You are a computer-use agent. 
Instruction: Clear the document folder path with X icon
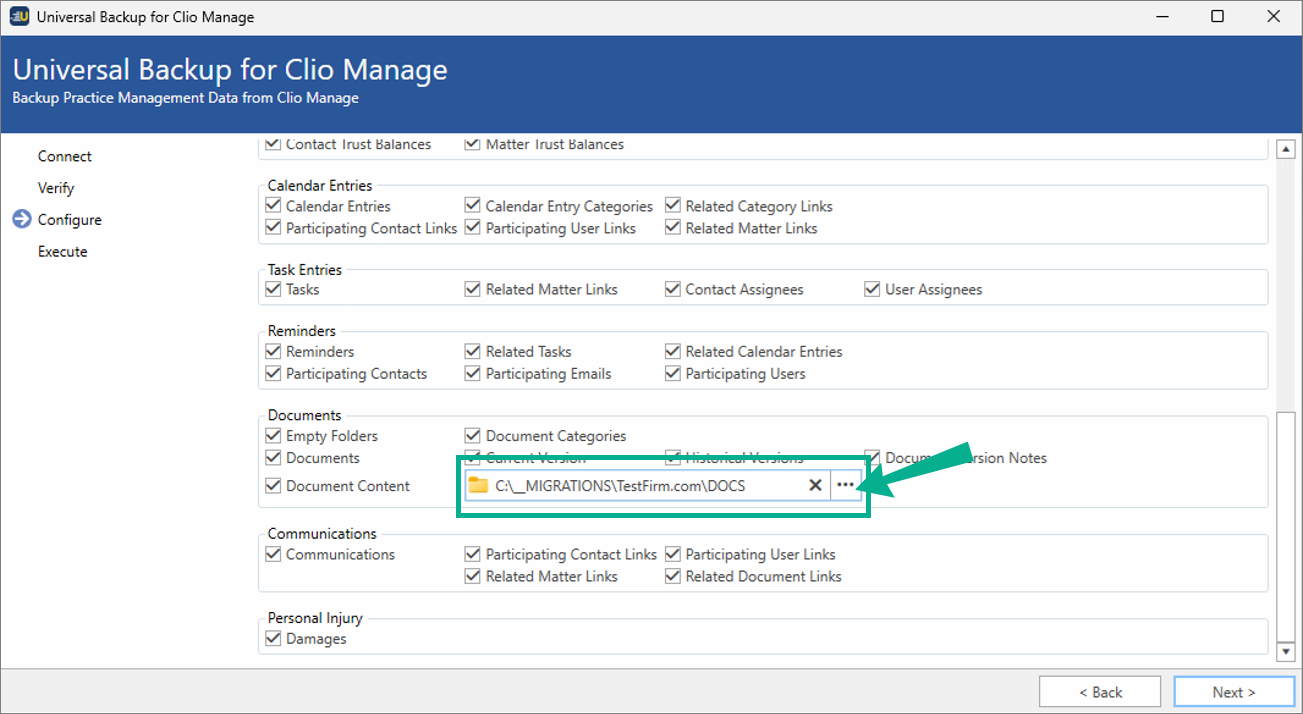(x=815, y=485)
